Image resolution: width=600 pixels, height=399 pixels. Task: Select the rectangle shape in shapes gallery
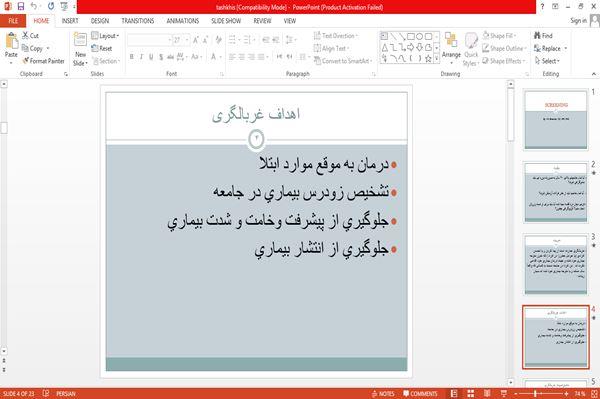click(x=411, y=37)
